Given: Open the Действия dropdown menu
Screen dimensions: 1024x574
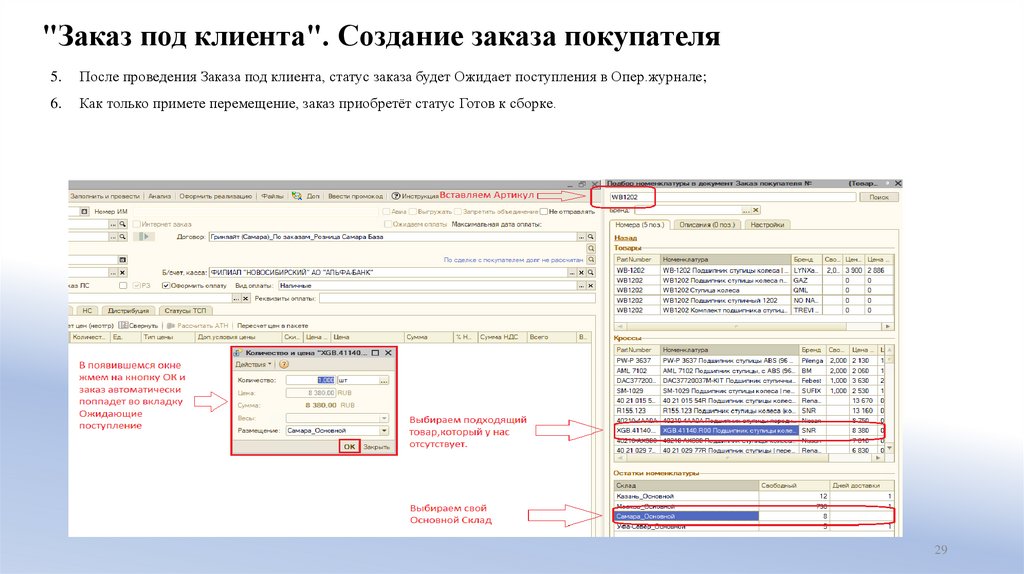Looking at the screenshot, I should click(x=253, y=364).
